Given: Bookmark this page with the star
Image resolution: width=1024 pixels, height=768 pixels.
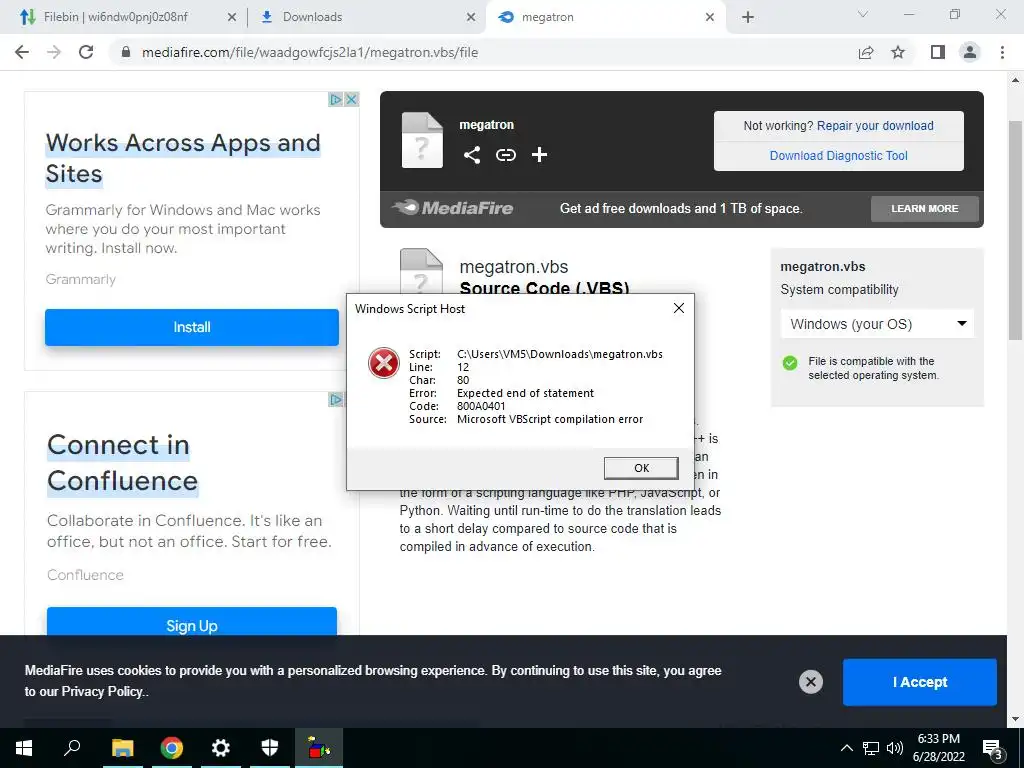Looking at the screenshot, I should [x=898, y=52].
